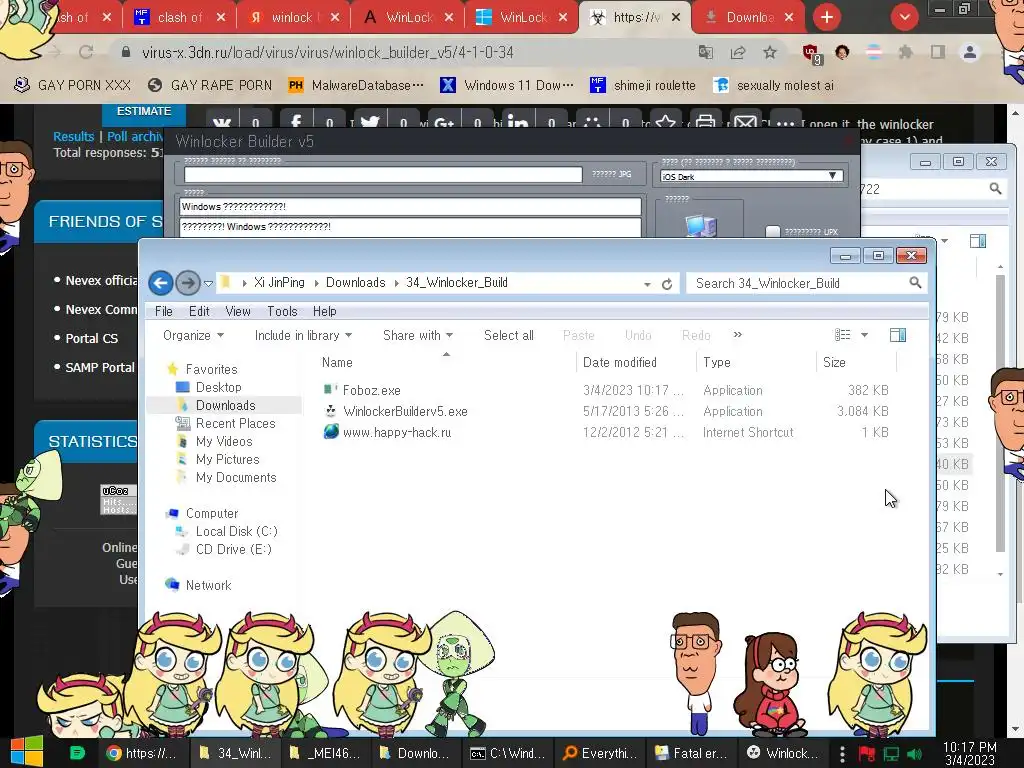The height and width of the screenshot is (768, 1024).
Task: Open the Windows 11 Dow bookmark
Action: [x=507, y=85]
